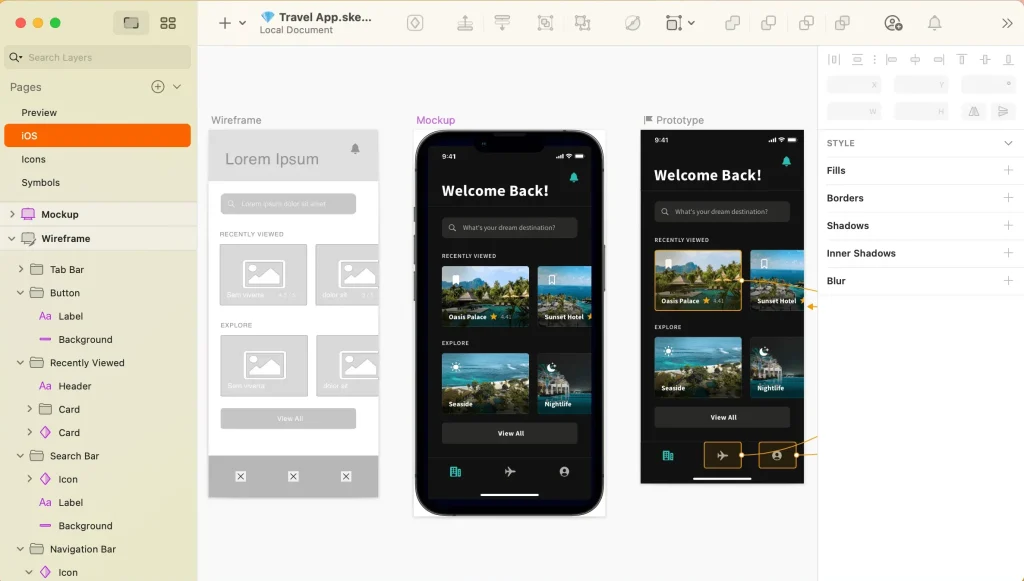Add a new fill with plus button
Viewport: 1024px width, 581px height.
[x=1008, y=171]
